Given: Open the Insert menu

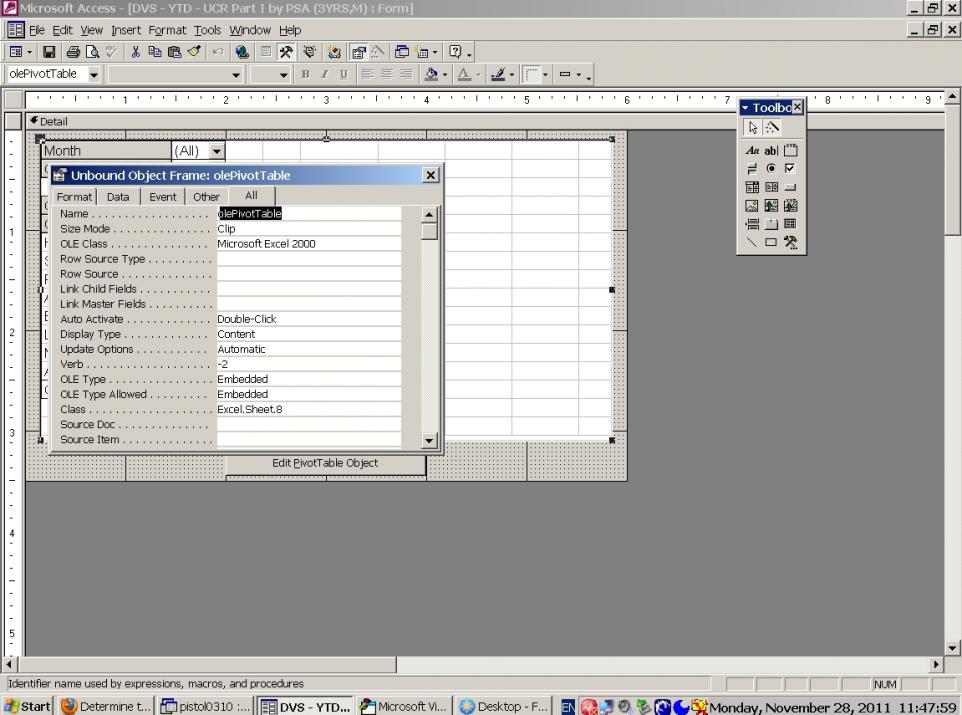Looking at the screenshot, I should tap(126, 30).
